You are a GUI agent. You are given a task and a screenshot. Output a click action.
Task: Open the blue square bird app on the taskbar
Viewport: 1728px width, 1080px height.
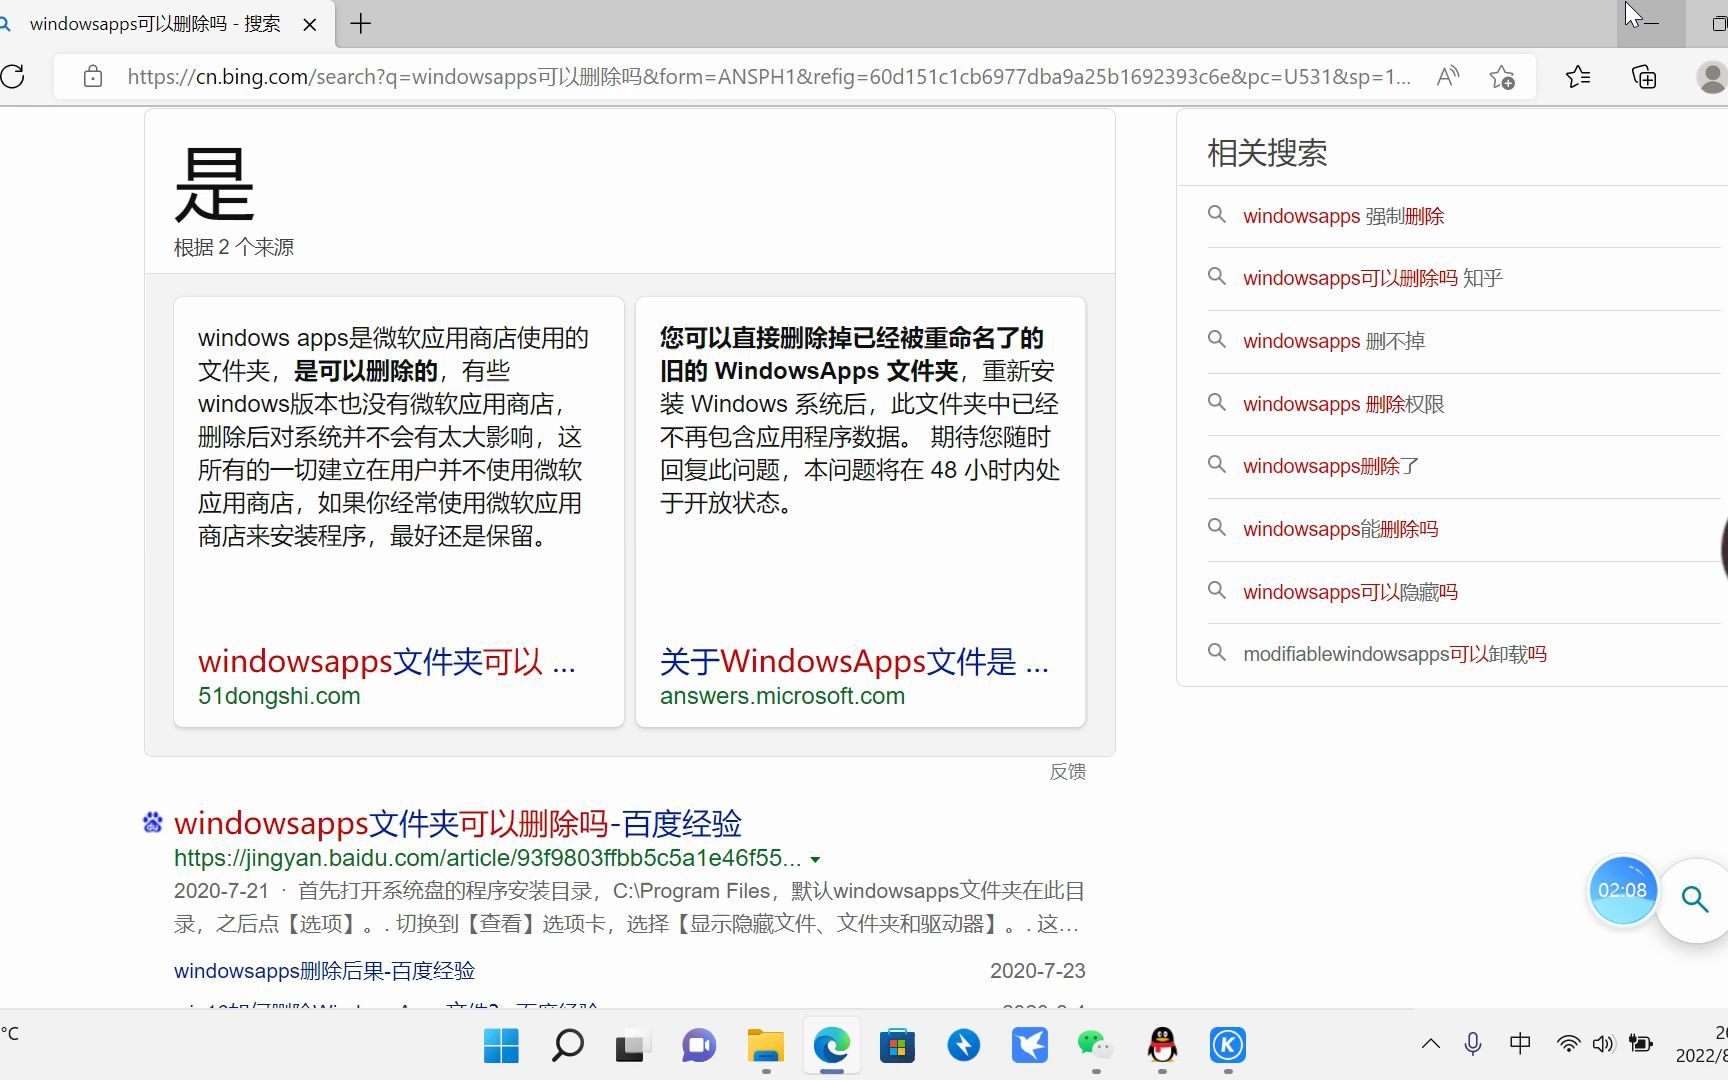pos(1029,1046)
